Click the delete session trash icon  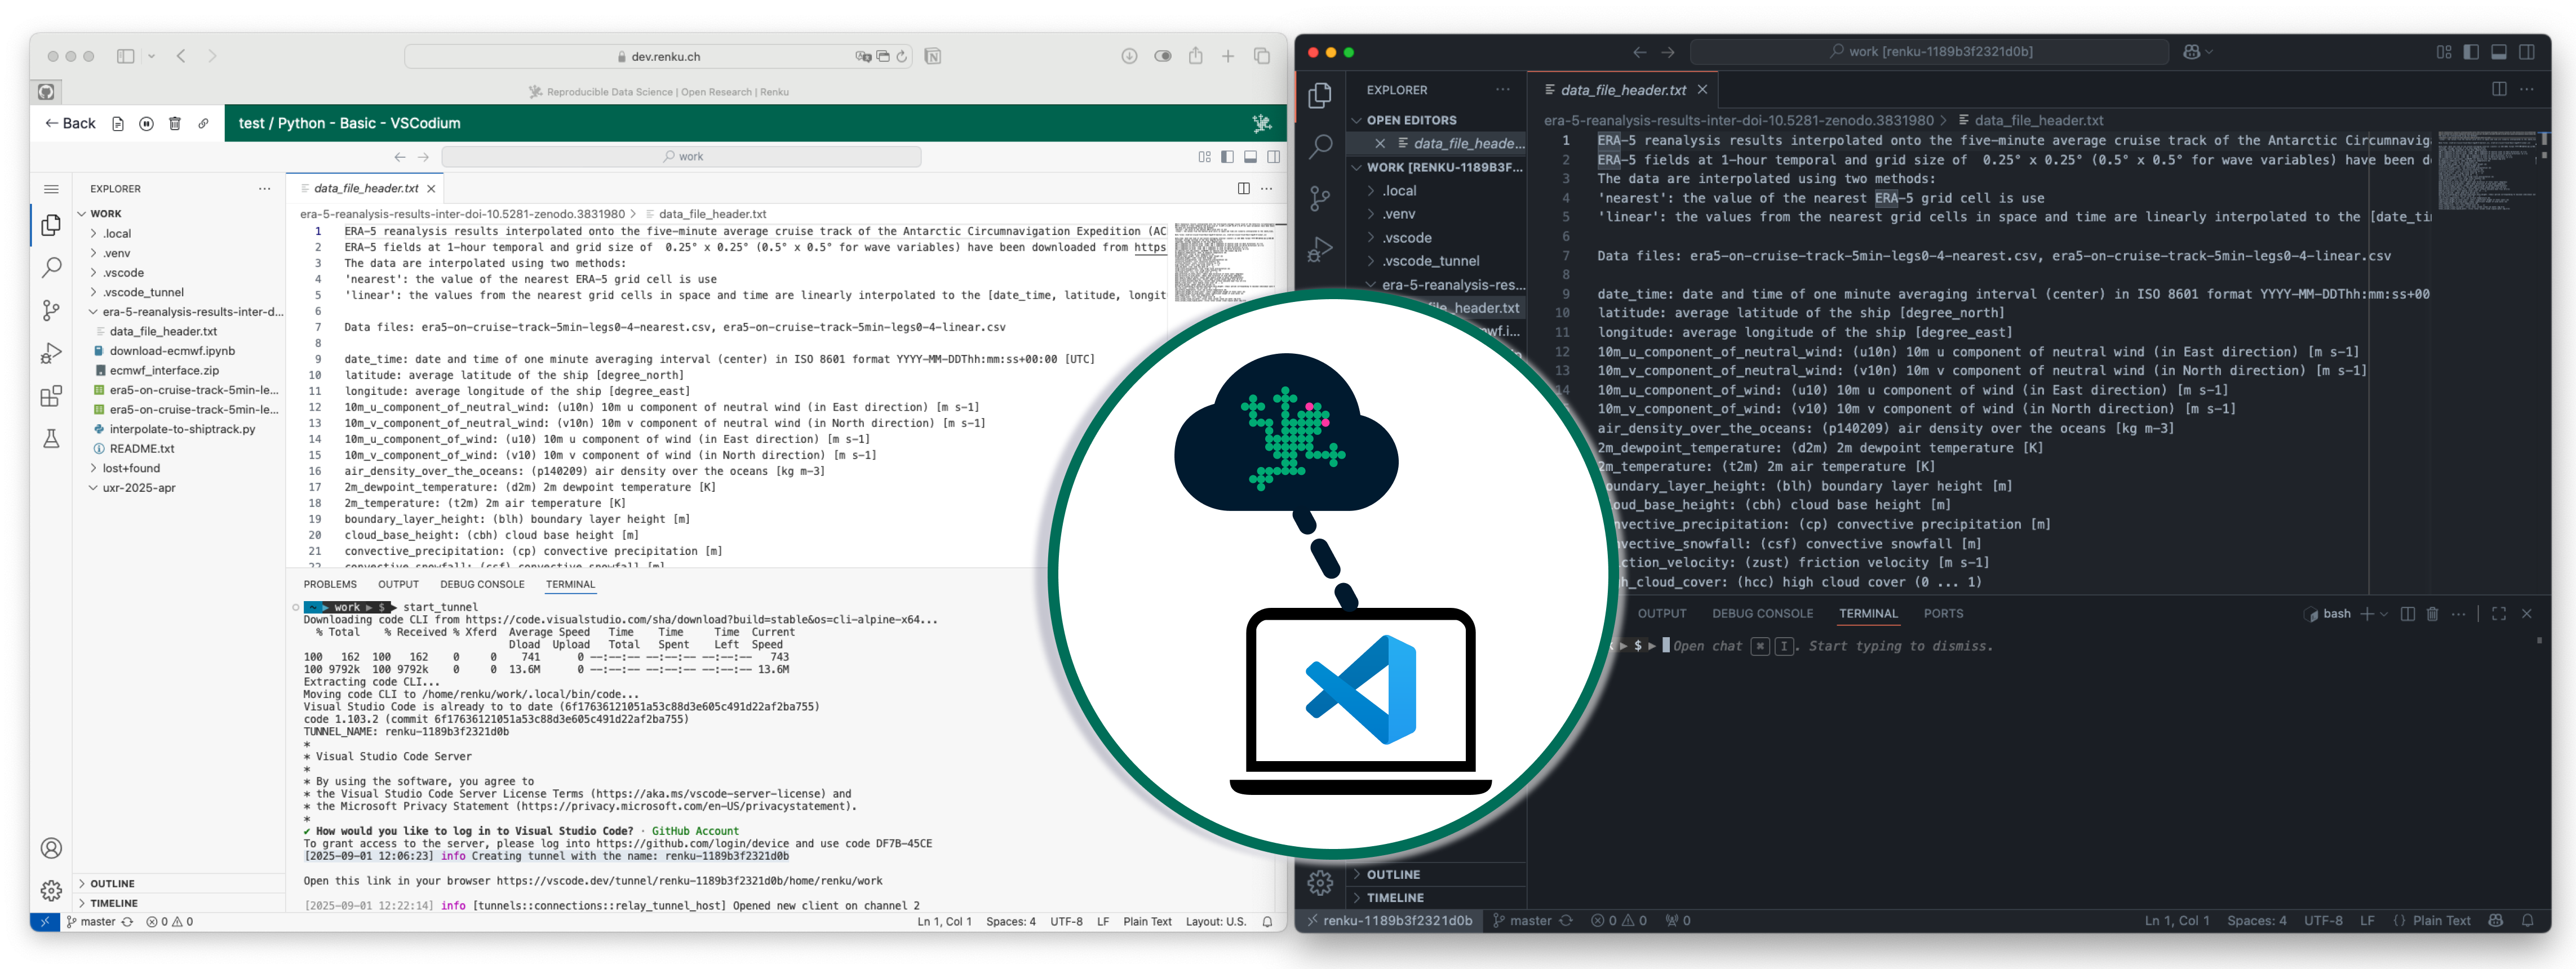click(175, 124)
